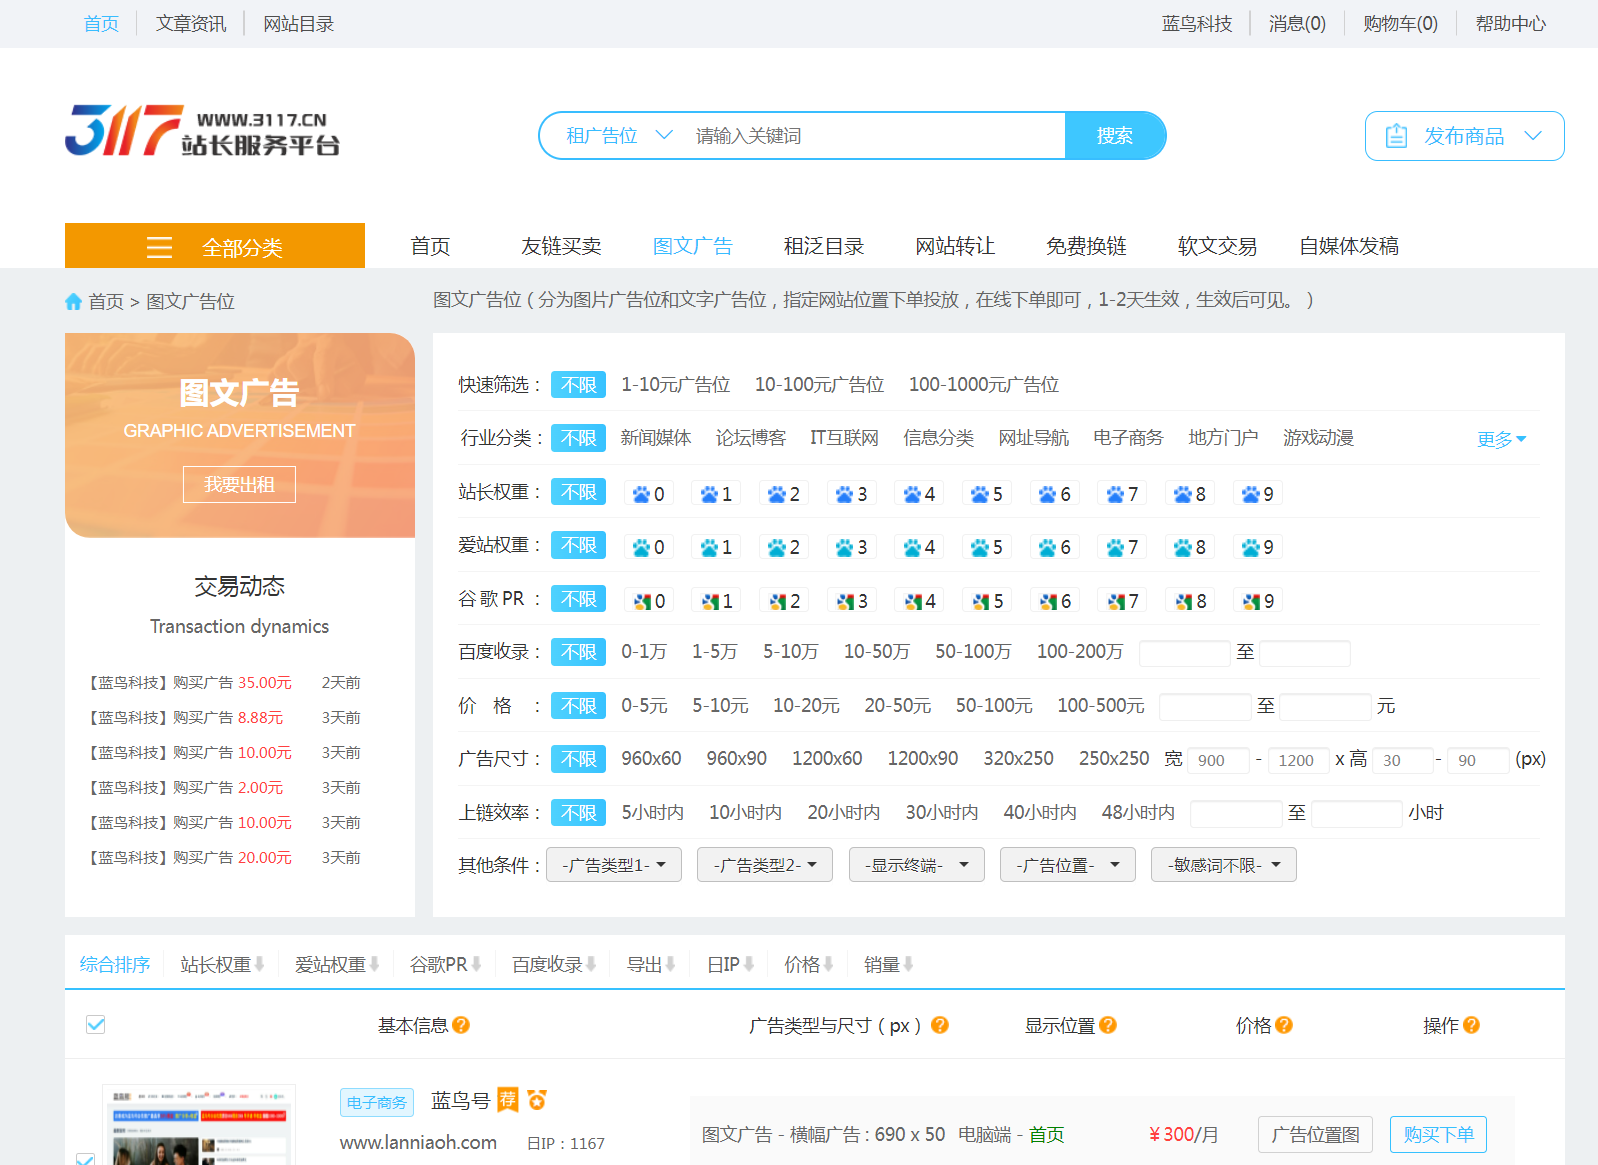Click the 3117 site logo
The width and height of the screenshot is (1598, 1165).
(x=203, y=131)
